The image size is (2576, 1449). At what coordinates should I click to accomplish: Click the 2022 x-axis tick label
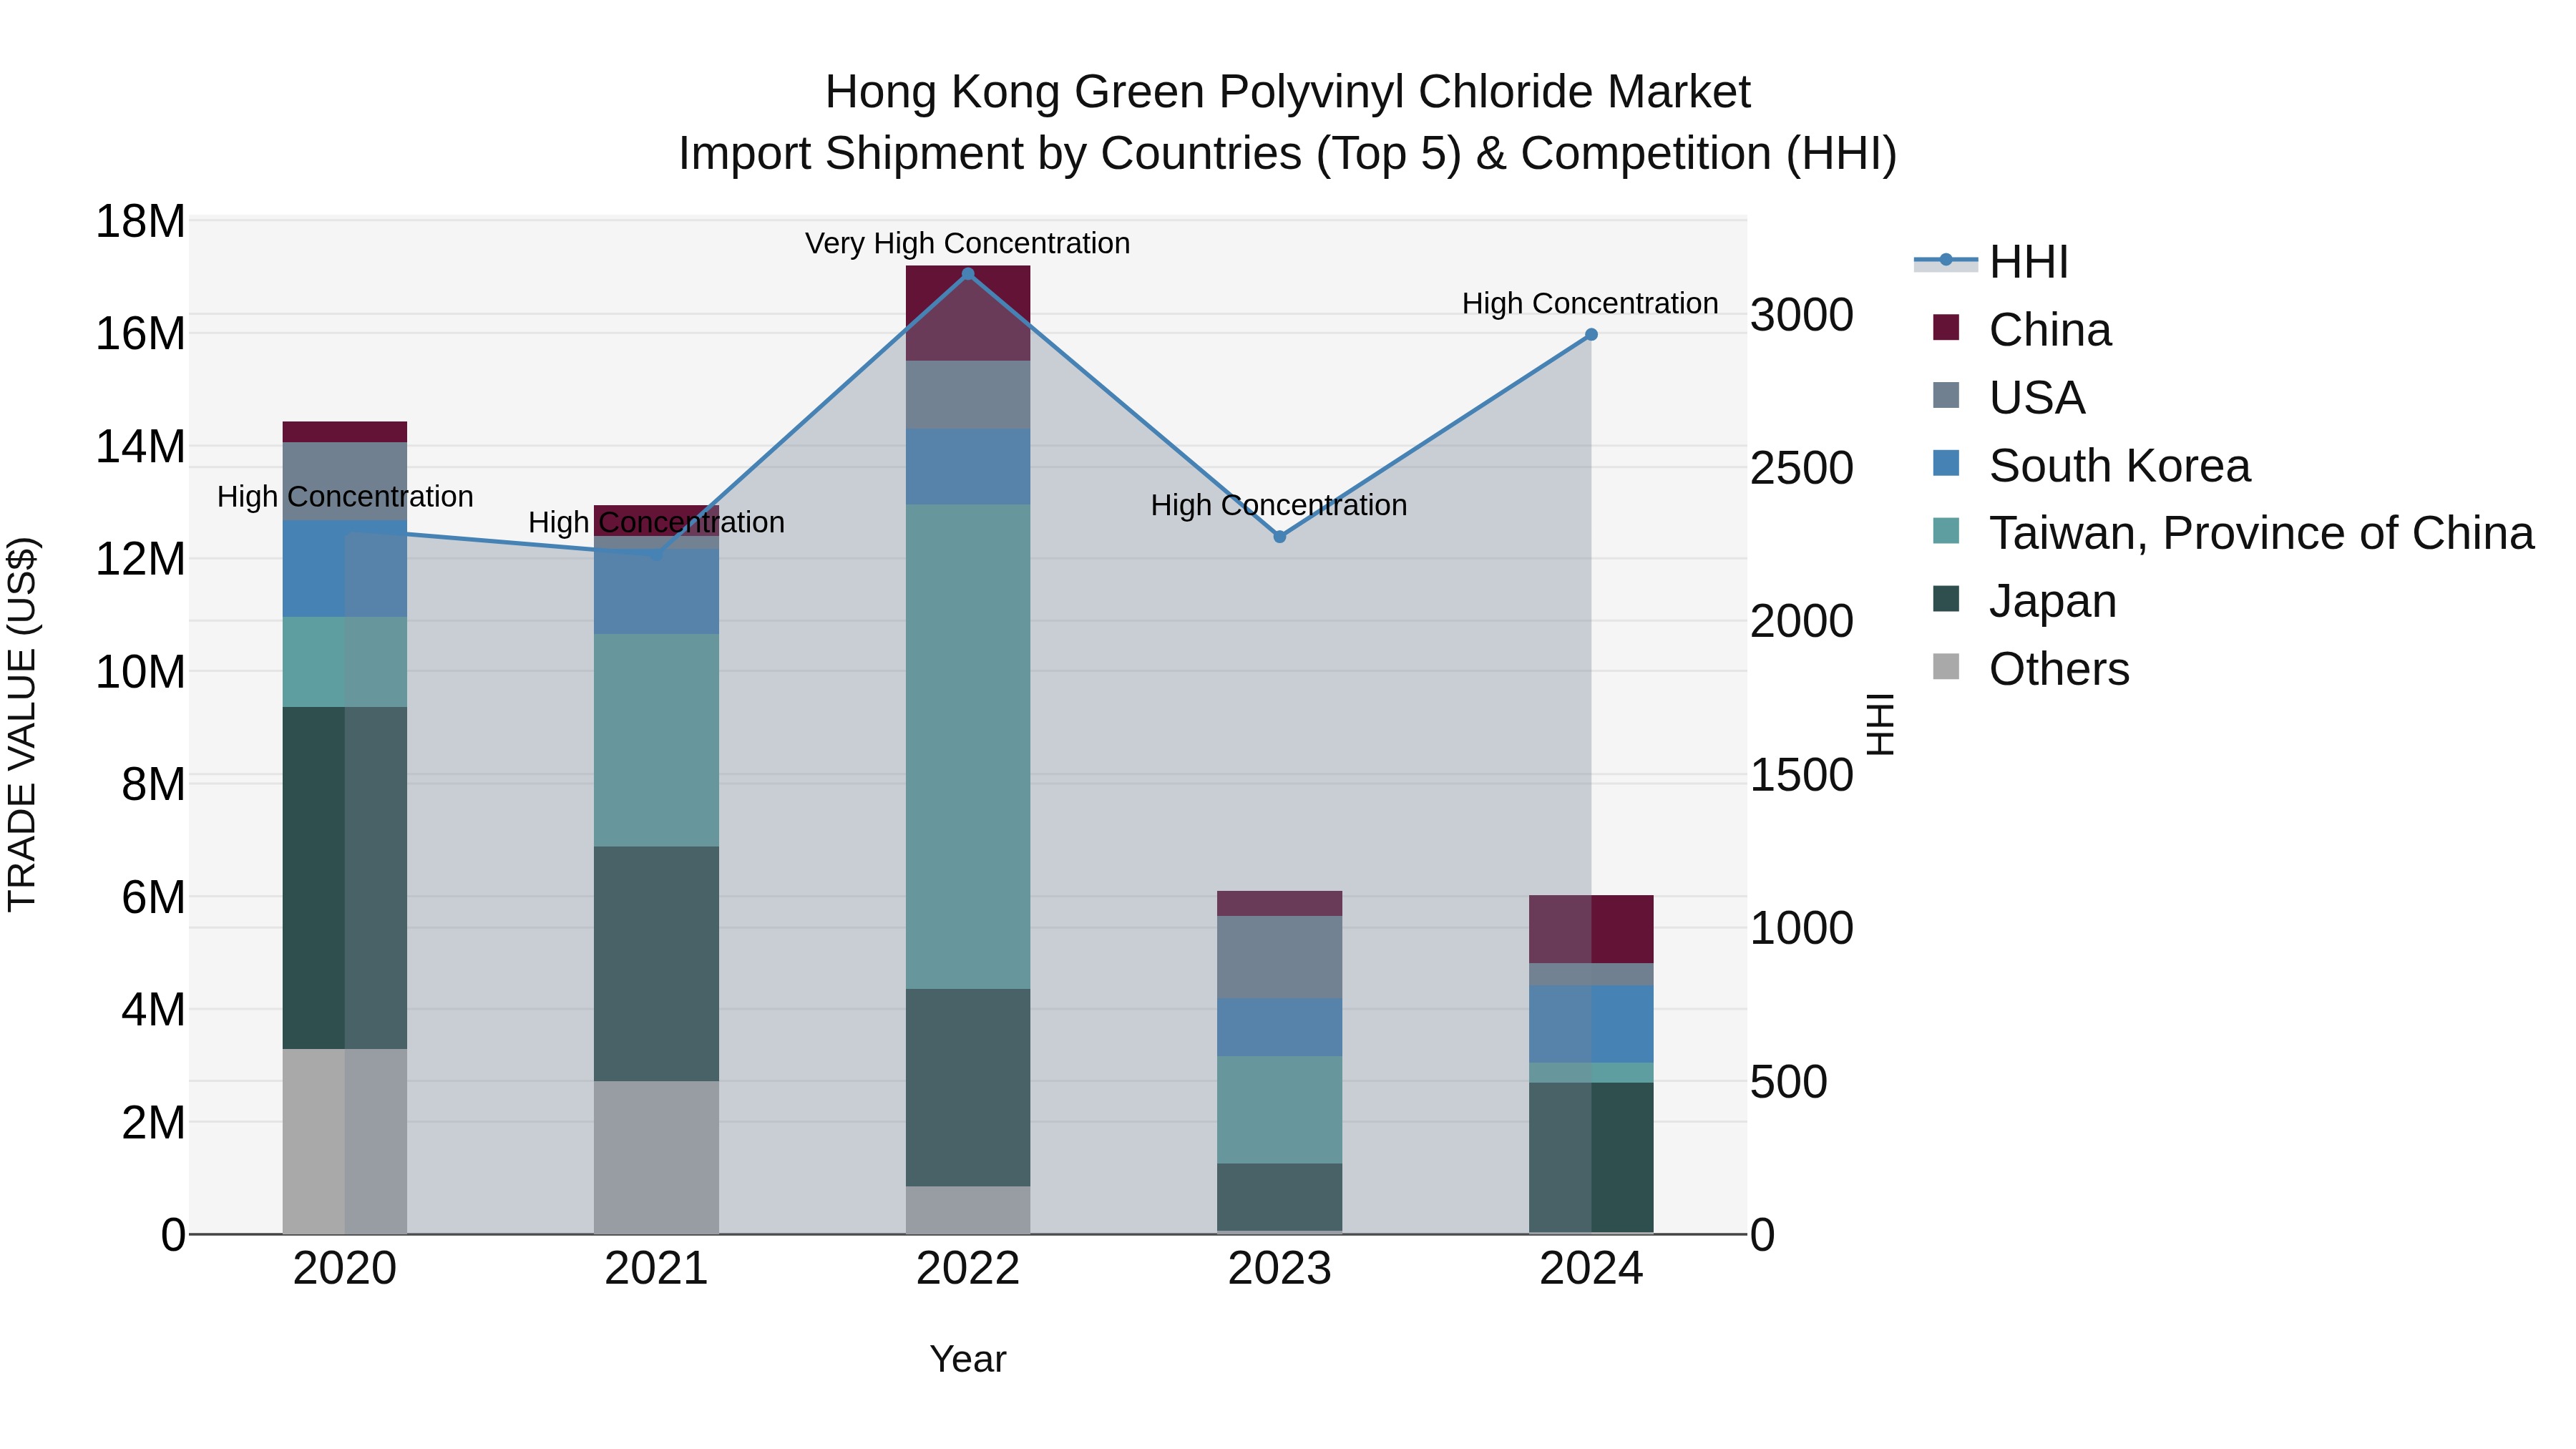point(968,1269)
